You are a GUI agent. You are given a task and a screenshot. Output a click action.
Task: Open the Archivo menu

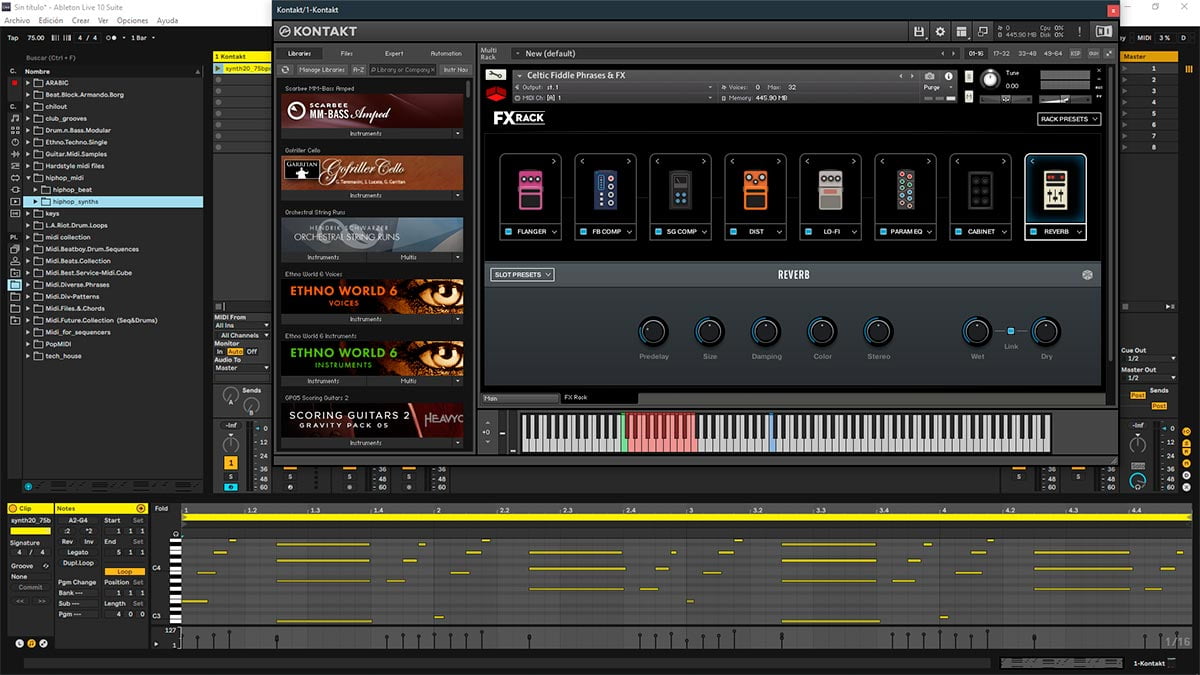(x=17, y=20)
